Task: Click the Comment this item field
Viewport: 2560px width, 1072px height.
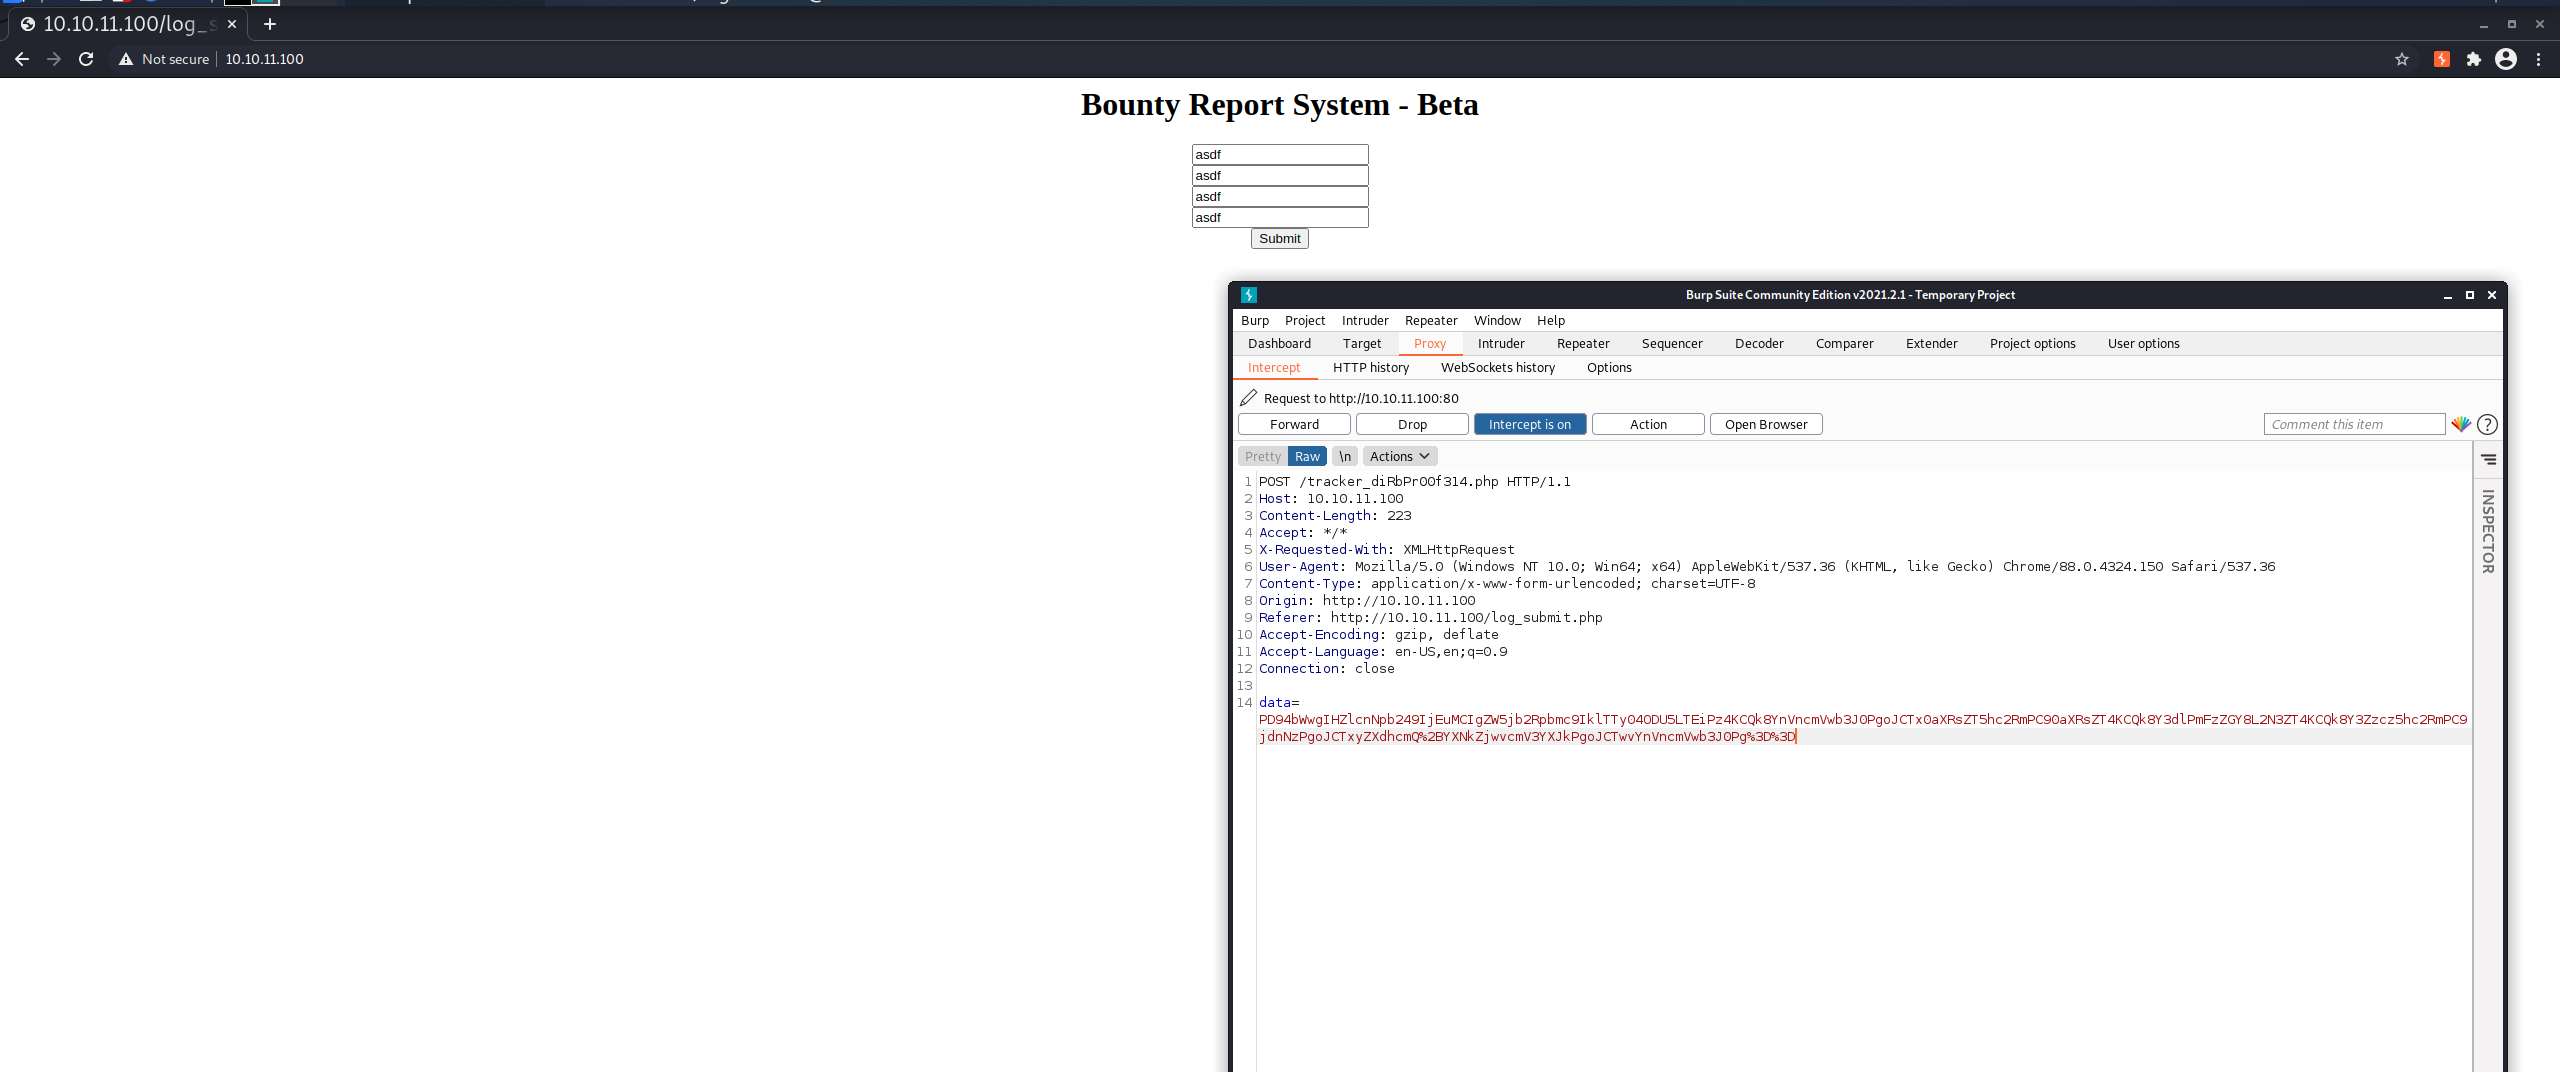Action: click(2354, 424)
